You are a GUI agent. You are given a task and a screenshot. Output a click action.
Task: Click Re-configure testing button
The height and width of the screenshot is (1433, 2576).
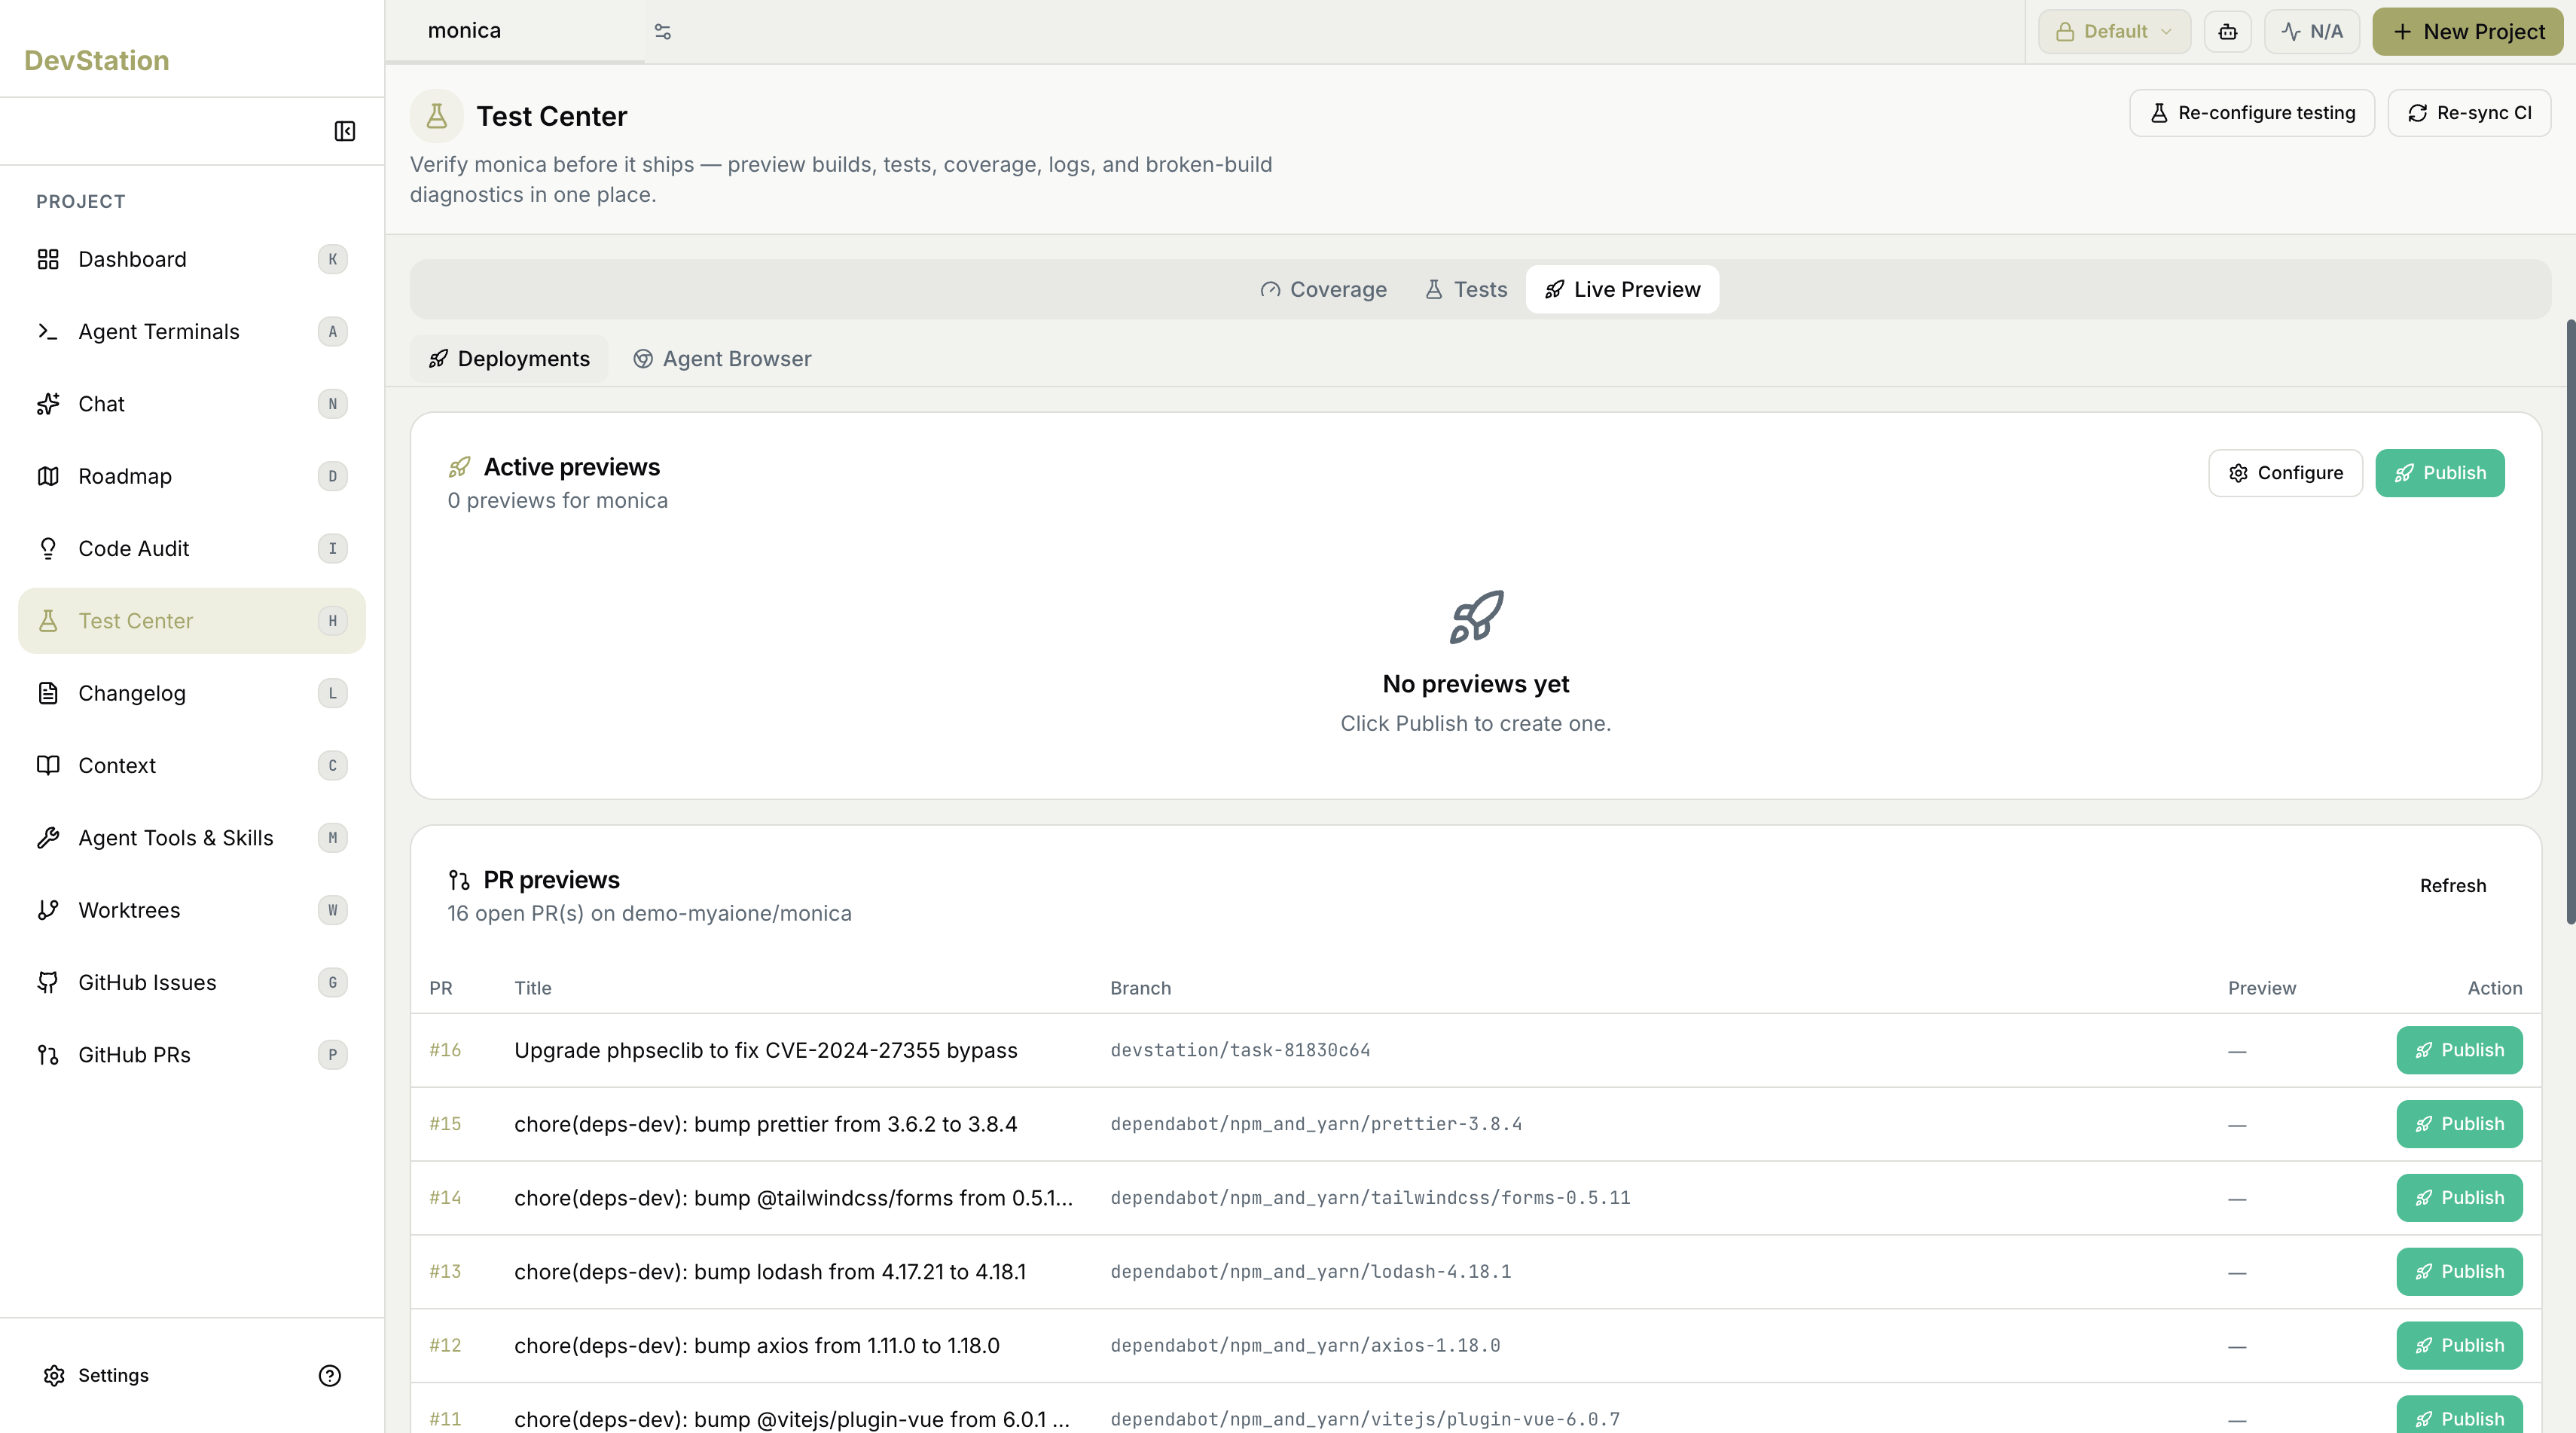click(x=2252, y=113)
